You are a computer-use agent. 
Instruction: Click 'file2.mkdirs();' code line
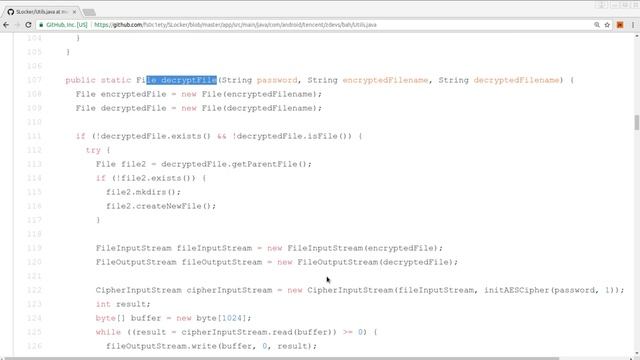point(143,192)
